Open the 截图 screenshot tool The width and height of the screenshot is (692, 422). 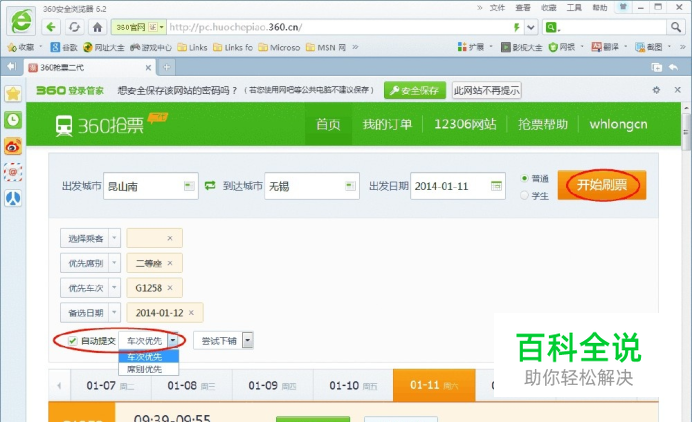coord(648,47)
